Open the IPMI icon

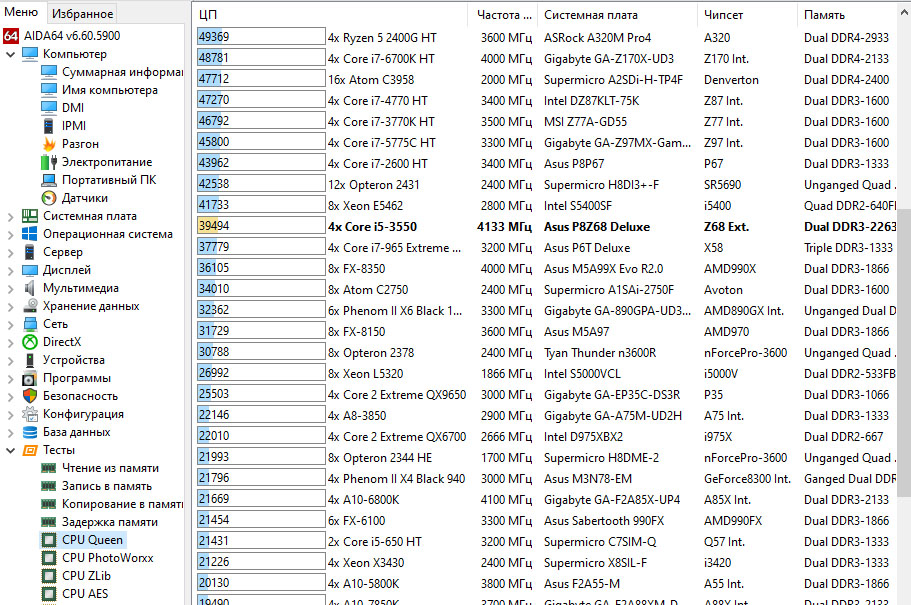click(x=49, y=126)
